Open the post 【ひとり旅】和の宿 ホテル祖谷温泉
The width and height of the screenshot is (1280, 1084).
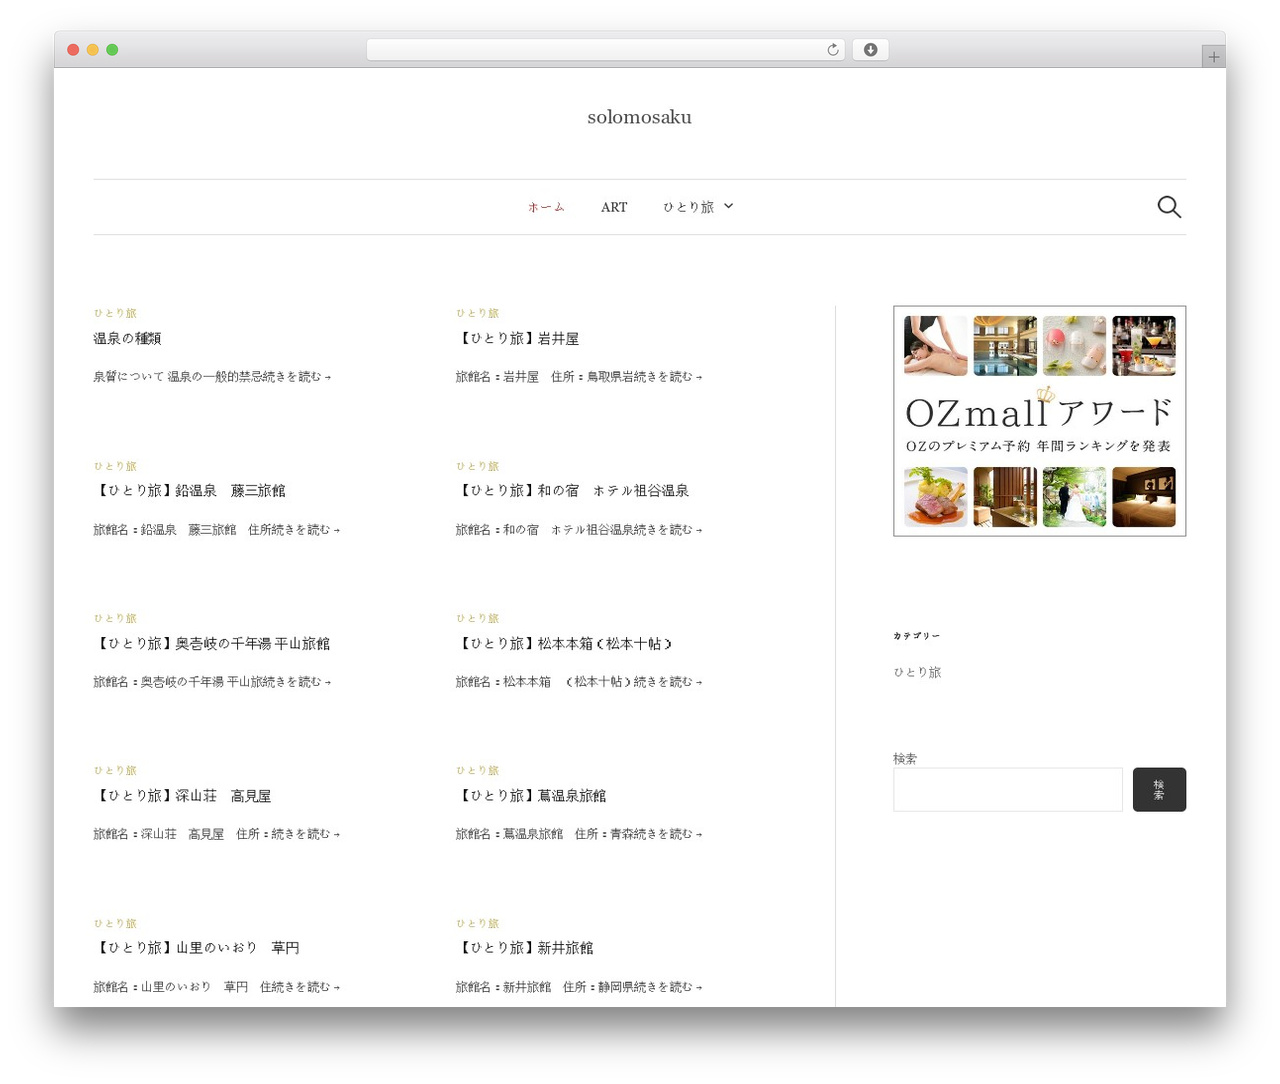click(x=573, y=491)
